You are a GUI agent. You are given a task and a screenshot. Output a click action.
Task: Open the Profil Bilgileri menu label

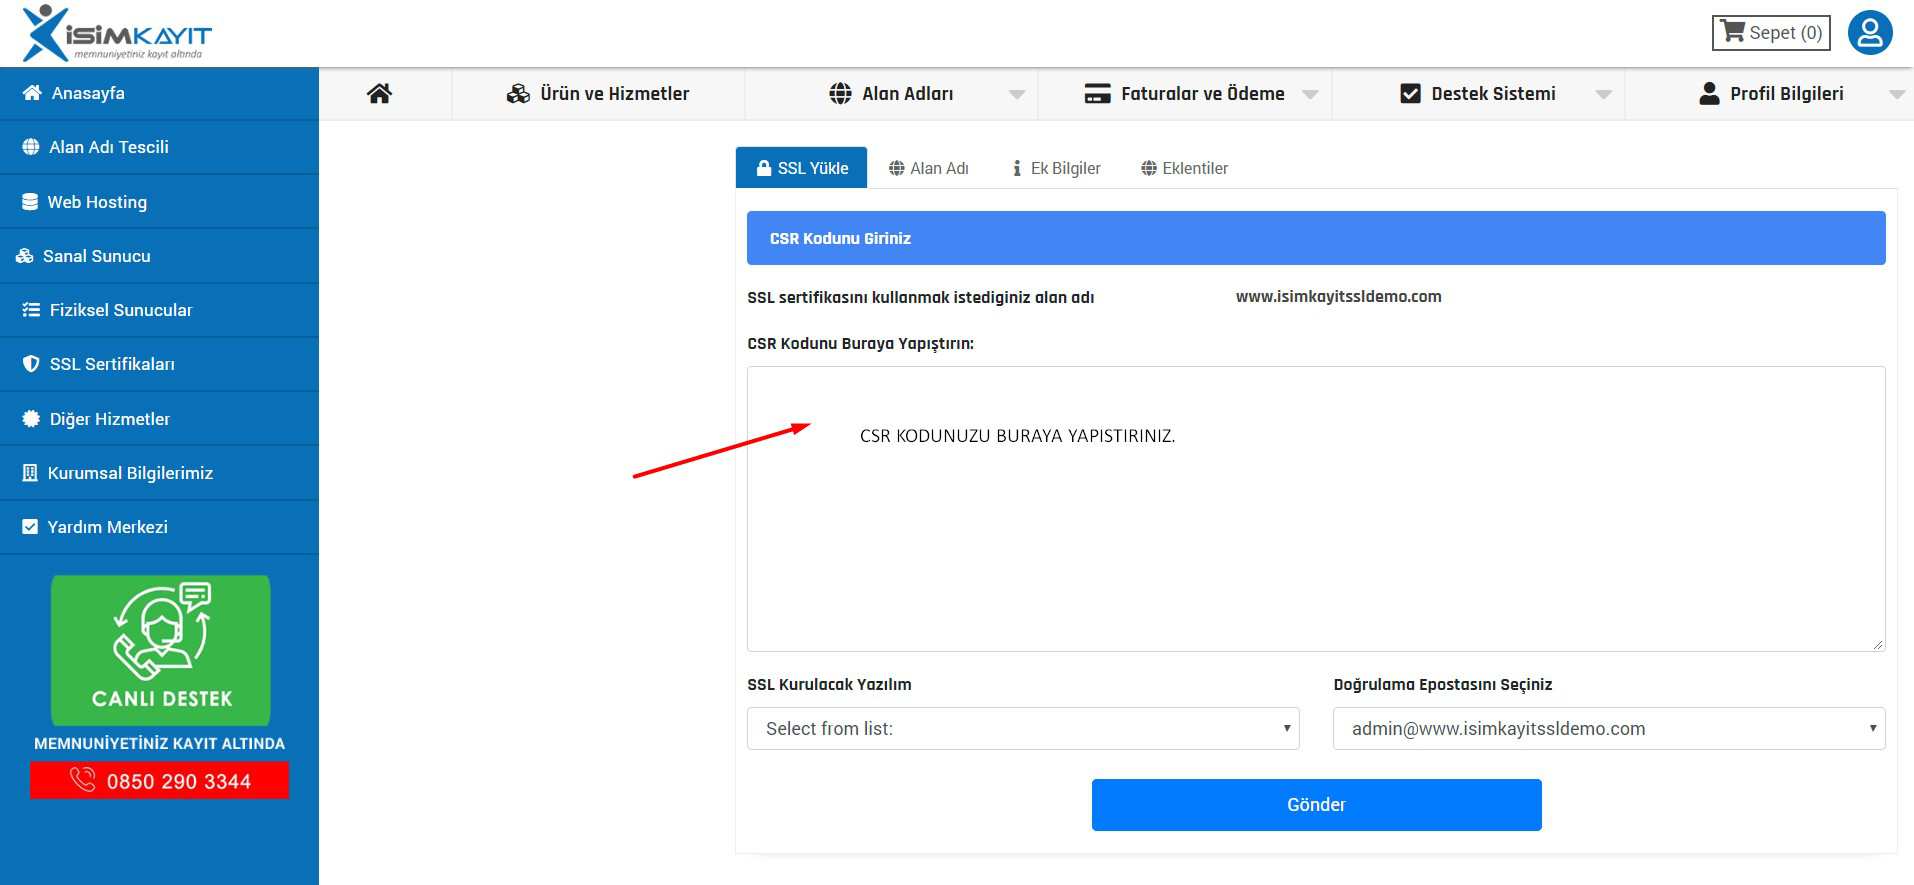tap(1787, 94)
